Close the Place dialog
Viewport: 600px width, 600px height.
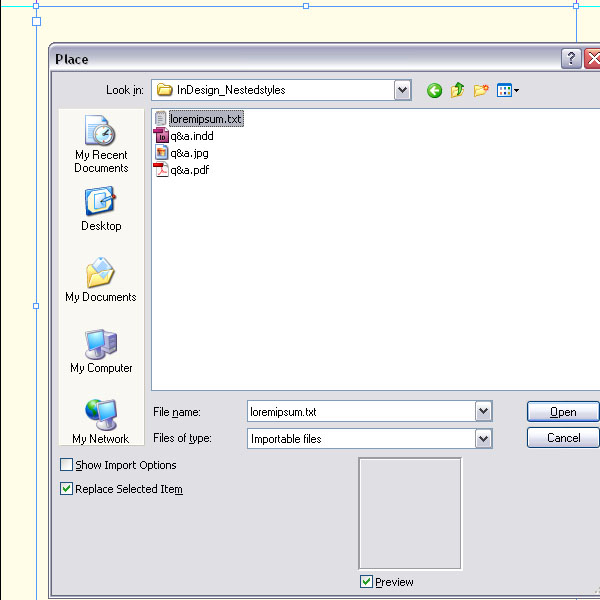click(592, 59)
